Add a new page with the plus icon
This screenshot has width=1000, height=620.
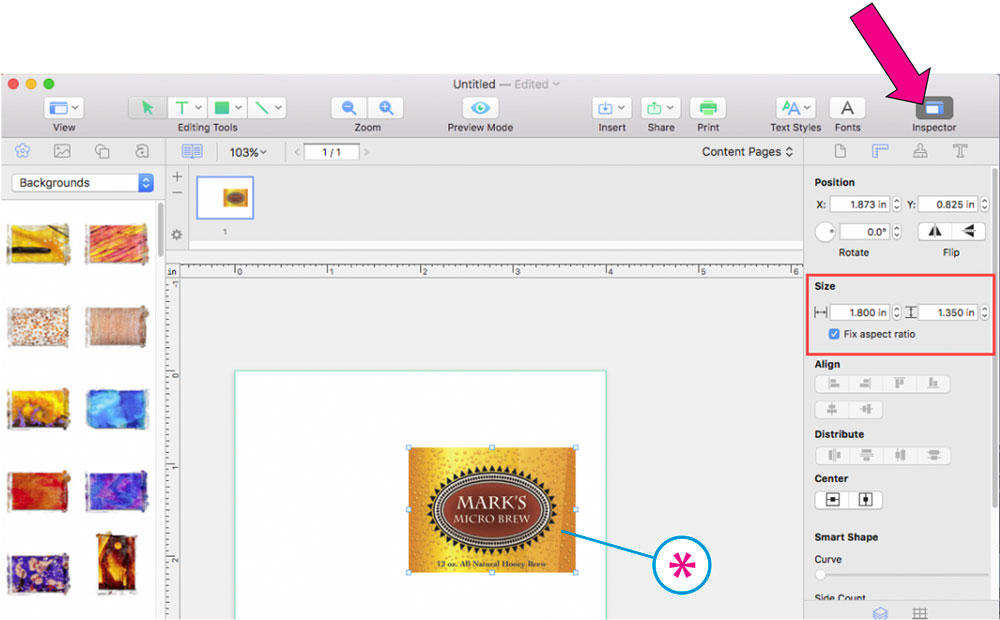coord(177,177)
